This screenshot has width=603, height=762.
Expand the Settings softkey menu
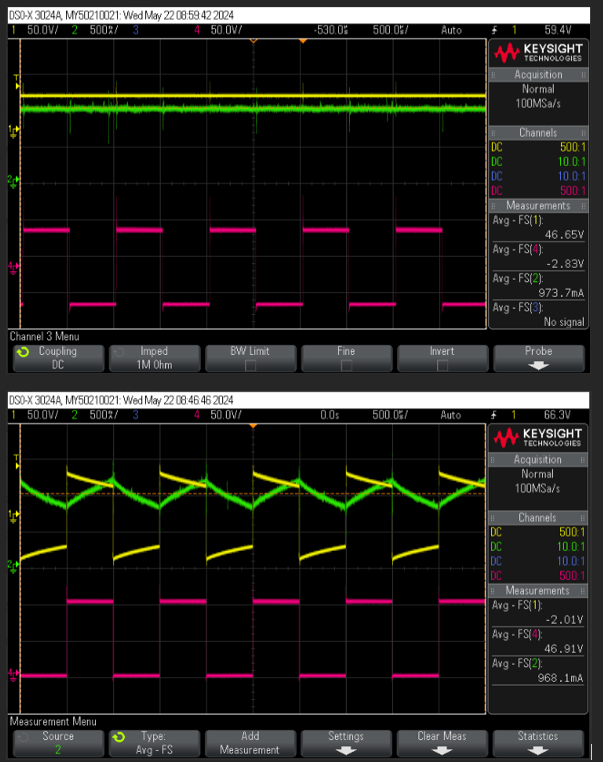tap(346, 743)
